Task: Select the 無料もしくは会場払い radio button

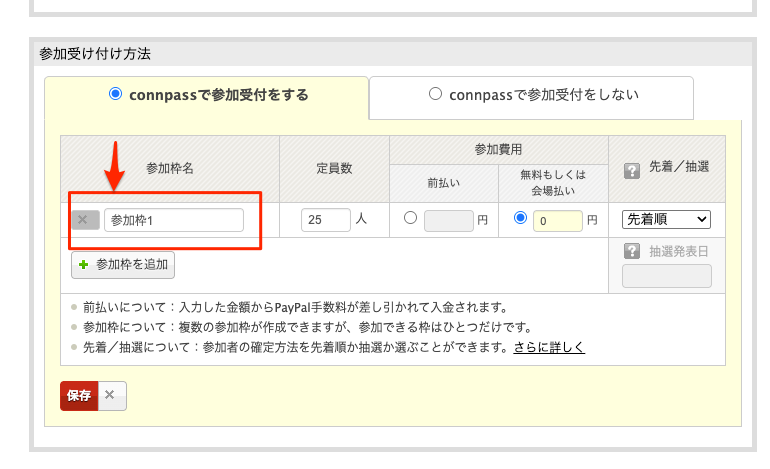Action: (x=521, y=218)
